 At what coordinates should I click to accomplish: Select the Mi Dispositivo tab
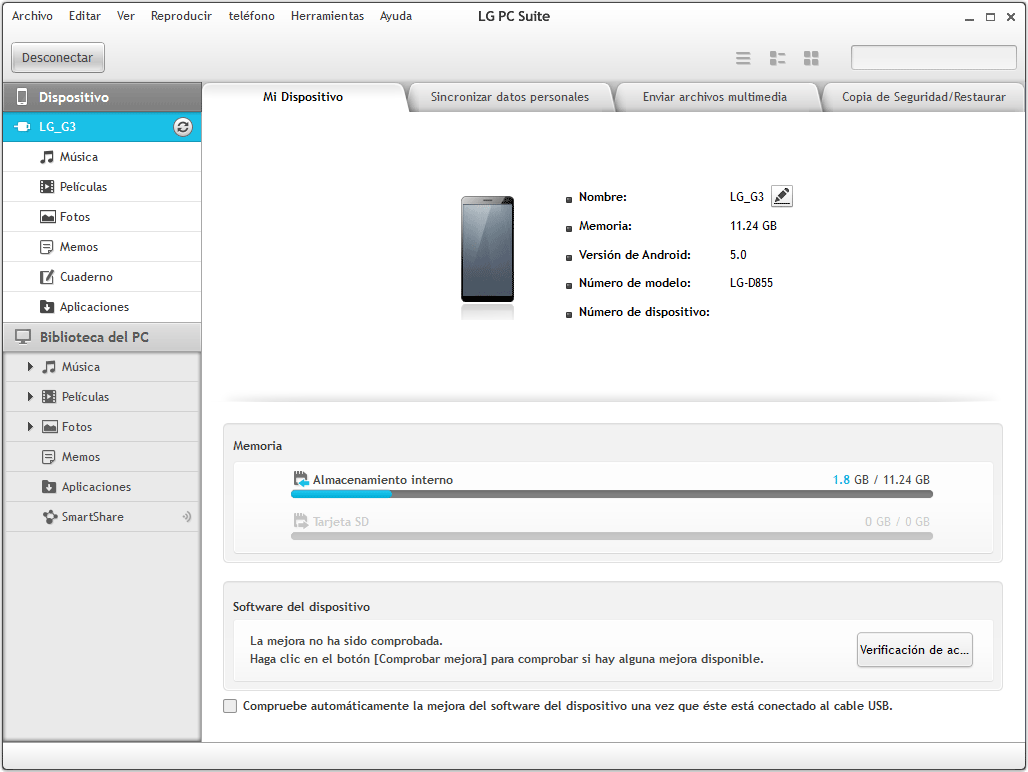[304, 97]
